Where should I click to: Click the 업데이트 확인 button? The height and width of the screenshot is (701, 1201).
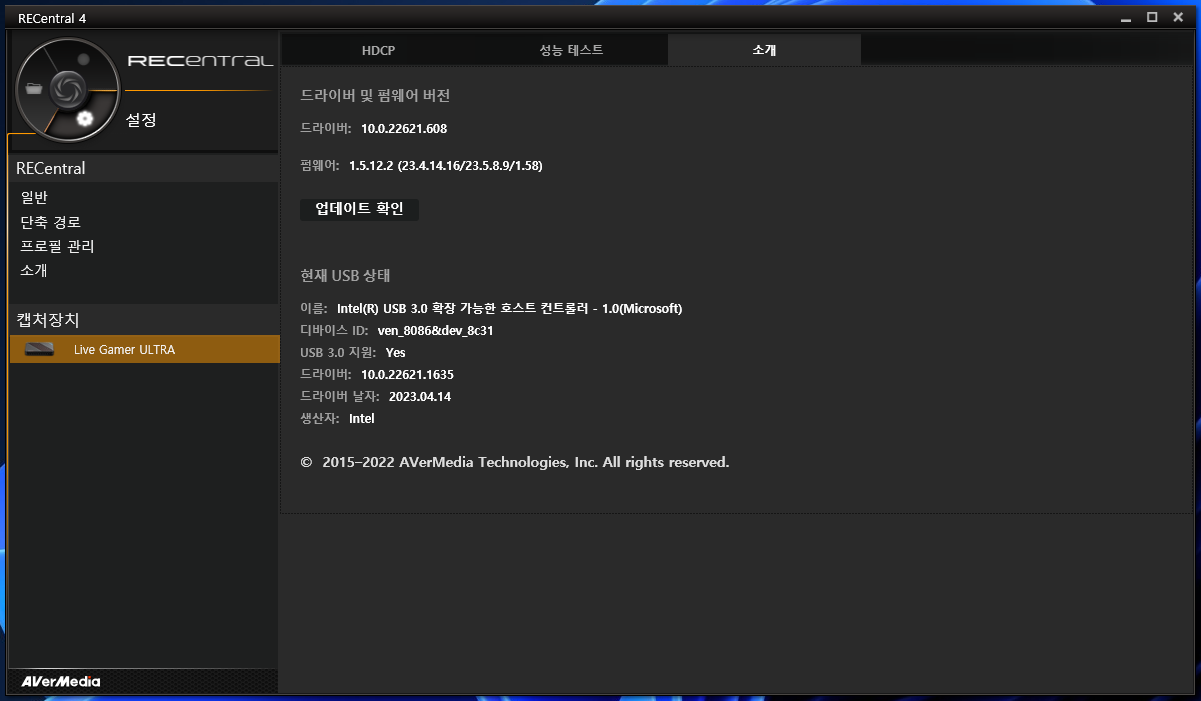click(x=359, y=209)
